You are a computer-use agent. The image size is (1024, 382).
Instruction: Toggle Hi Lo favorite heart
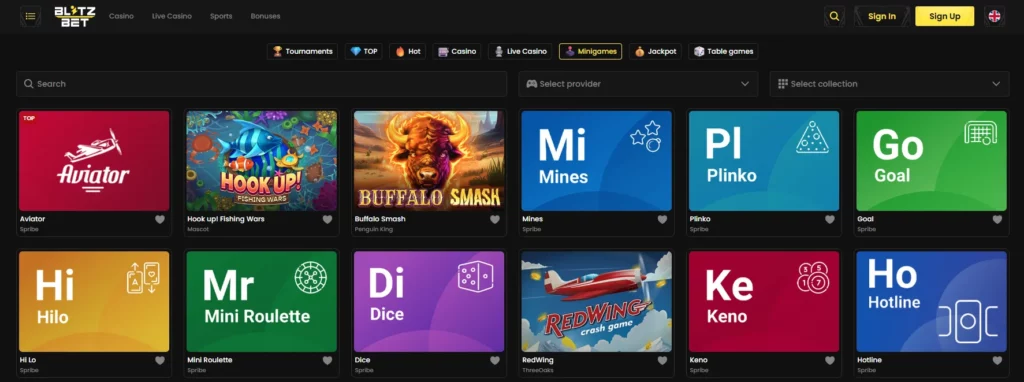point(160,360)
